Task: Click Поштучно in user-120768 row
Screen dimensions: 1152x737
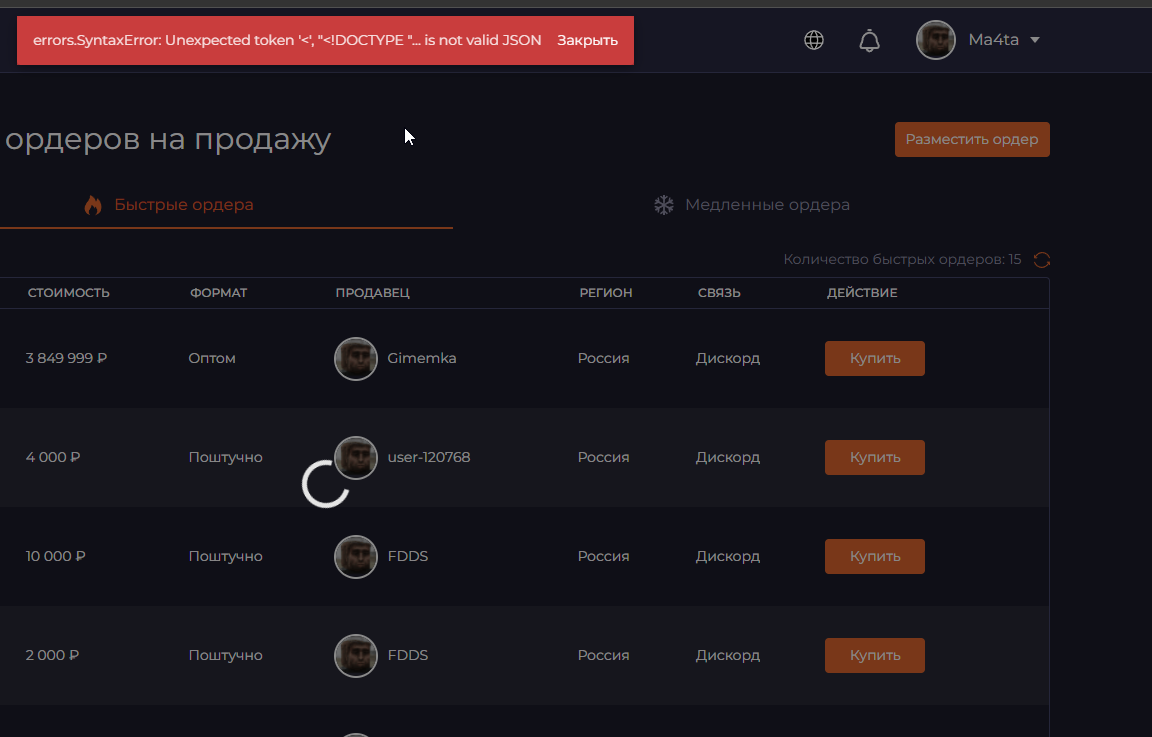Action: tap(226, 457)
